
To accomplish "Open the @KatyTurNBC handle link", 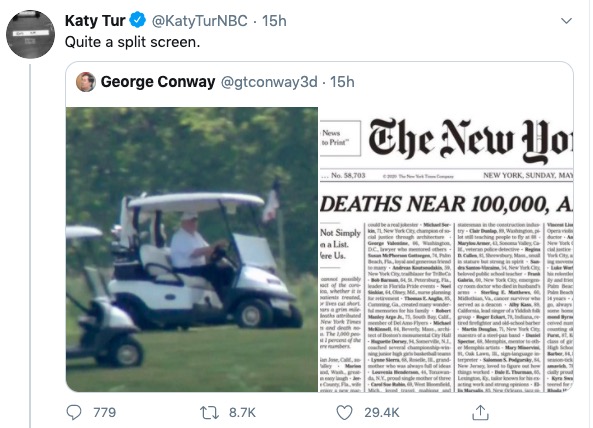I will [x=200, y=21].
